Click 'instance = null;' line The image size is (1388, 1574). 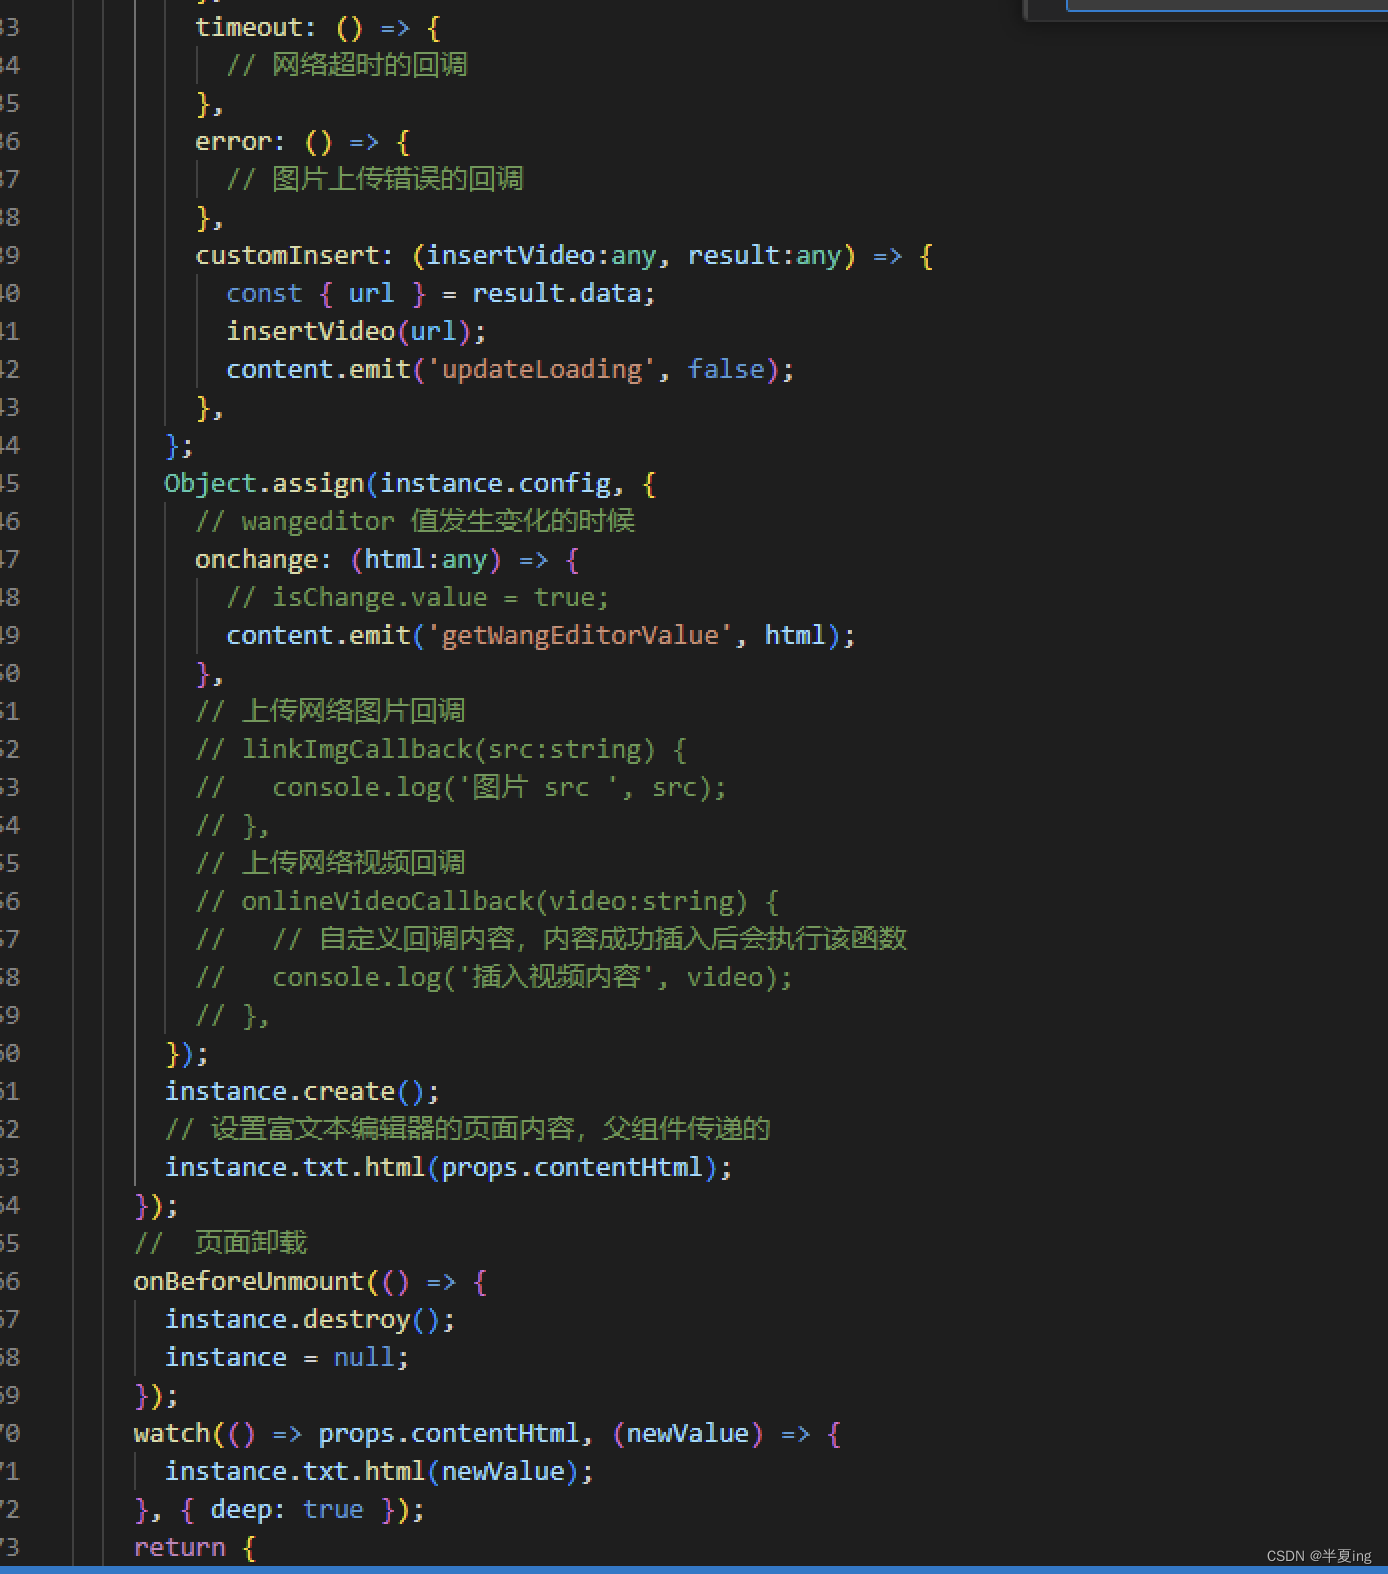[x=287, y=1357]
